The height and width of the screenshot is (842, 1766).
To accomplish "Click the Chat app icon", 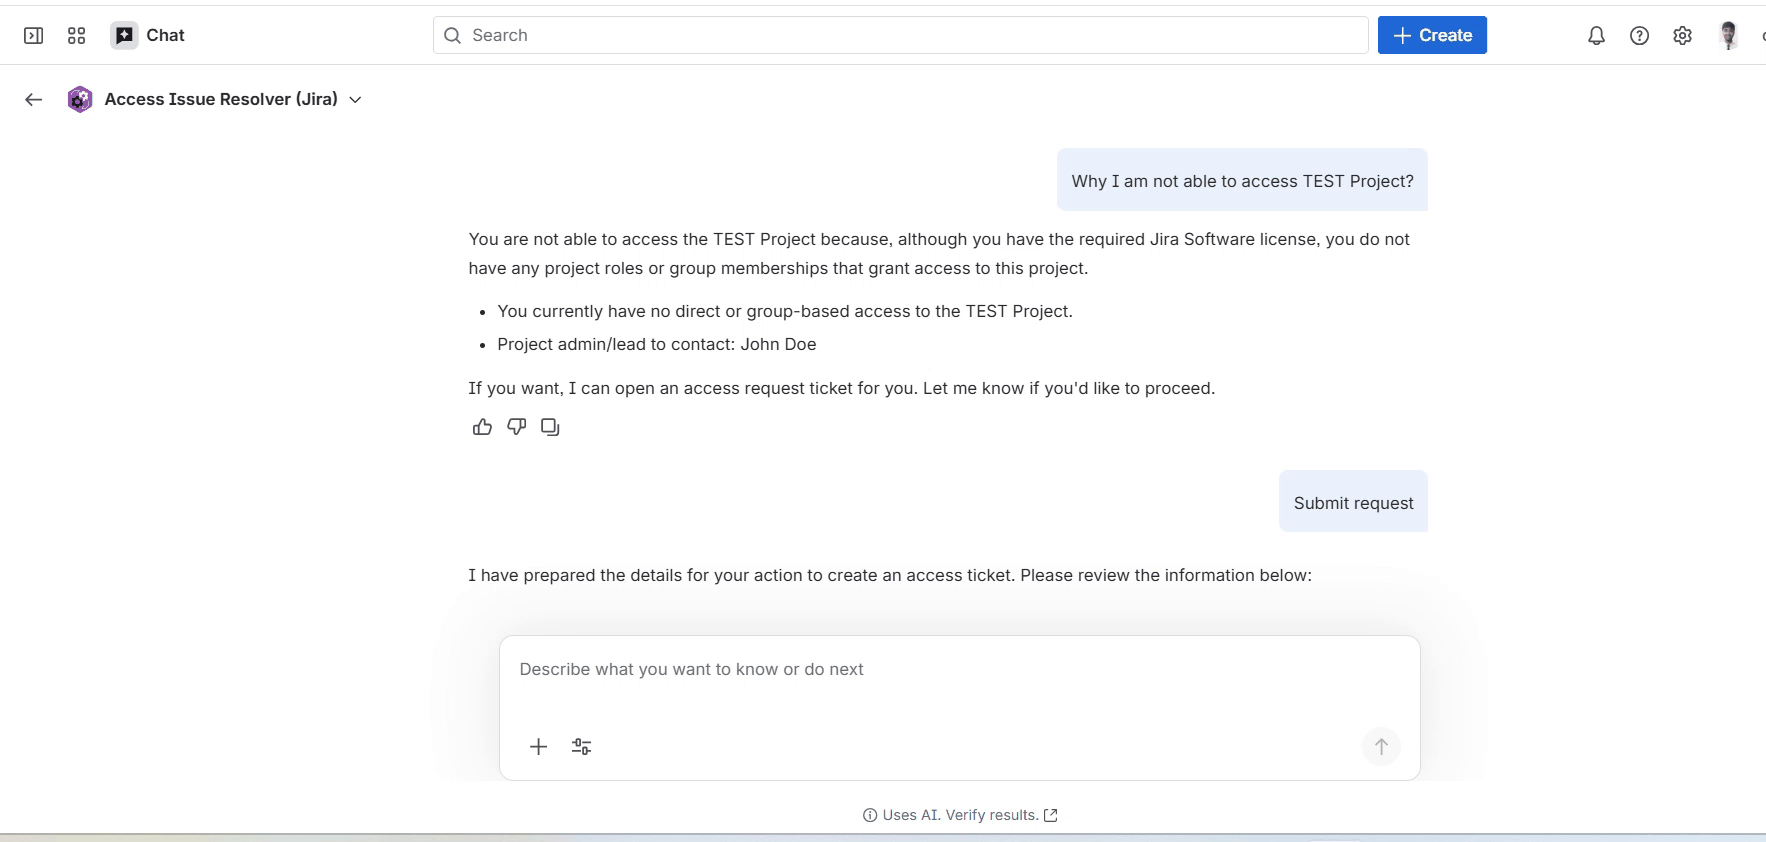I will point(124,36).
